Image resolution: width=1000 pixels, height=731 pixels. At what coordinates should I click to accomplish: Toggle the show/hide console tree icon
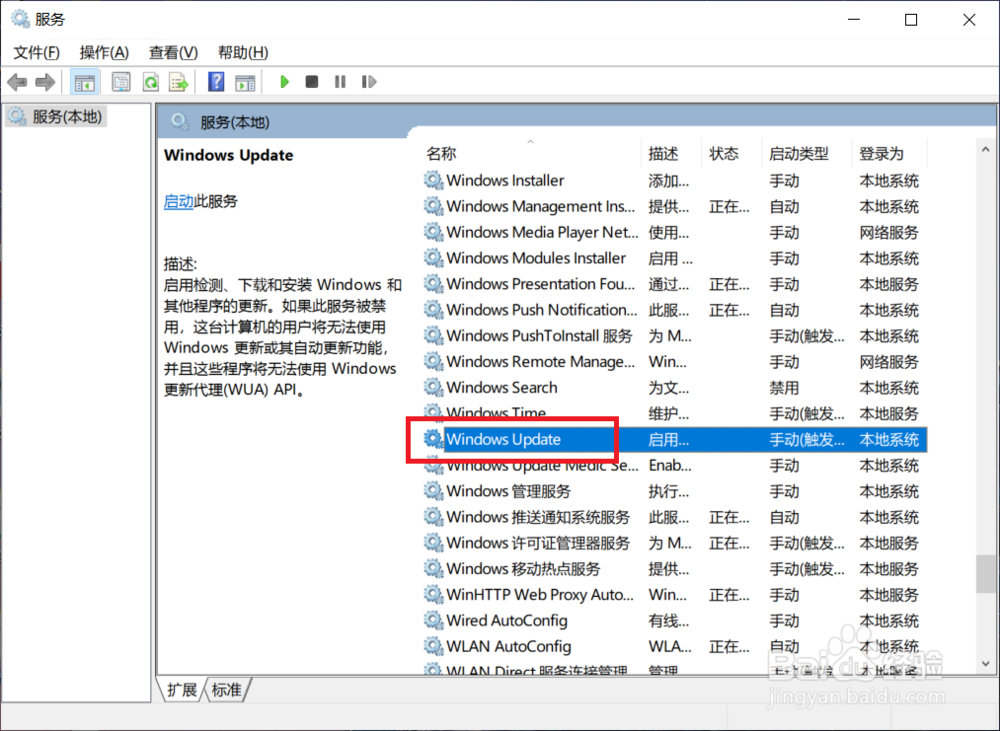pyautogui.click(x=84, y=82)
